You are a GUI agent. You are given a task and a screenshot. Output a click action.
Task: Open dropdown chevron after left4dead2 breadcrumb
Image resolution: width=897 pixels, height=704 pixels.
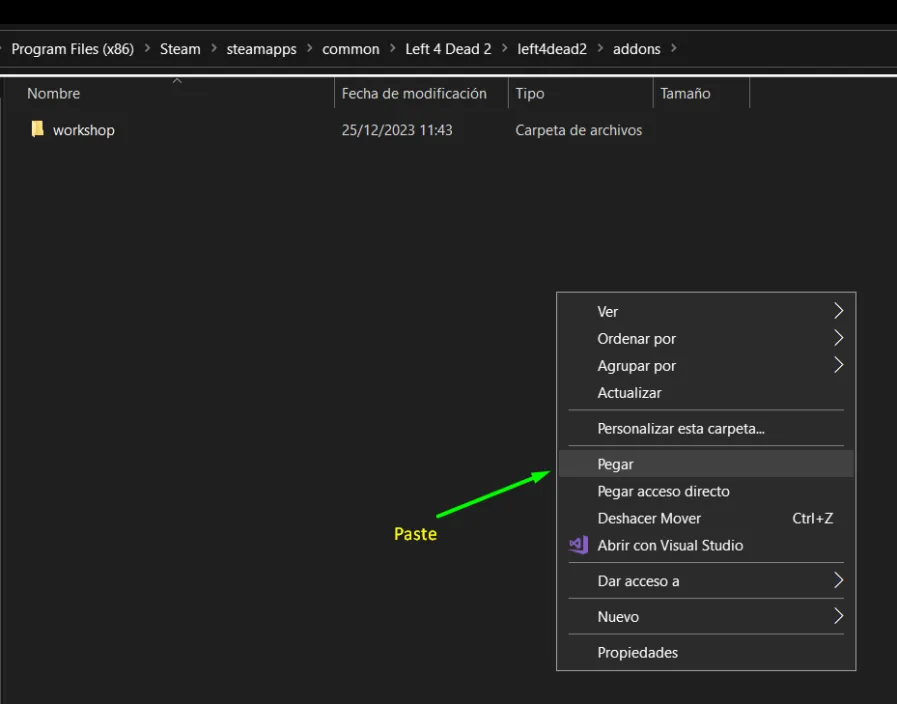600,49
